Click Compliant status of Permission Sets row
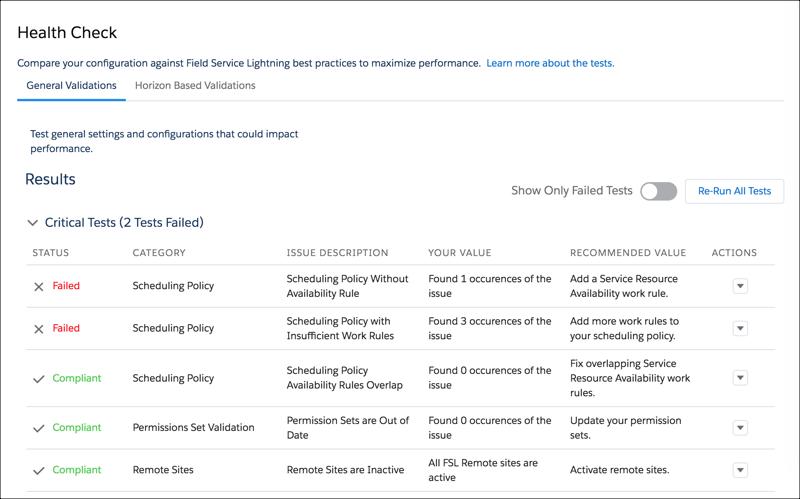This screenshot has height=499, width=800. (x=77, y=428)
